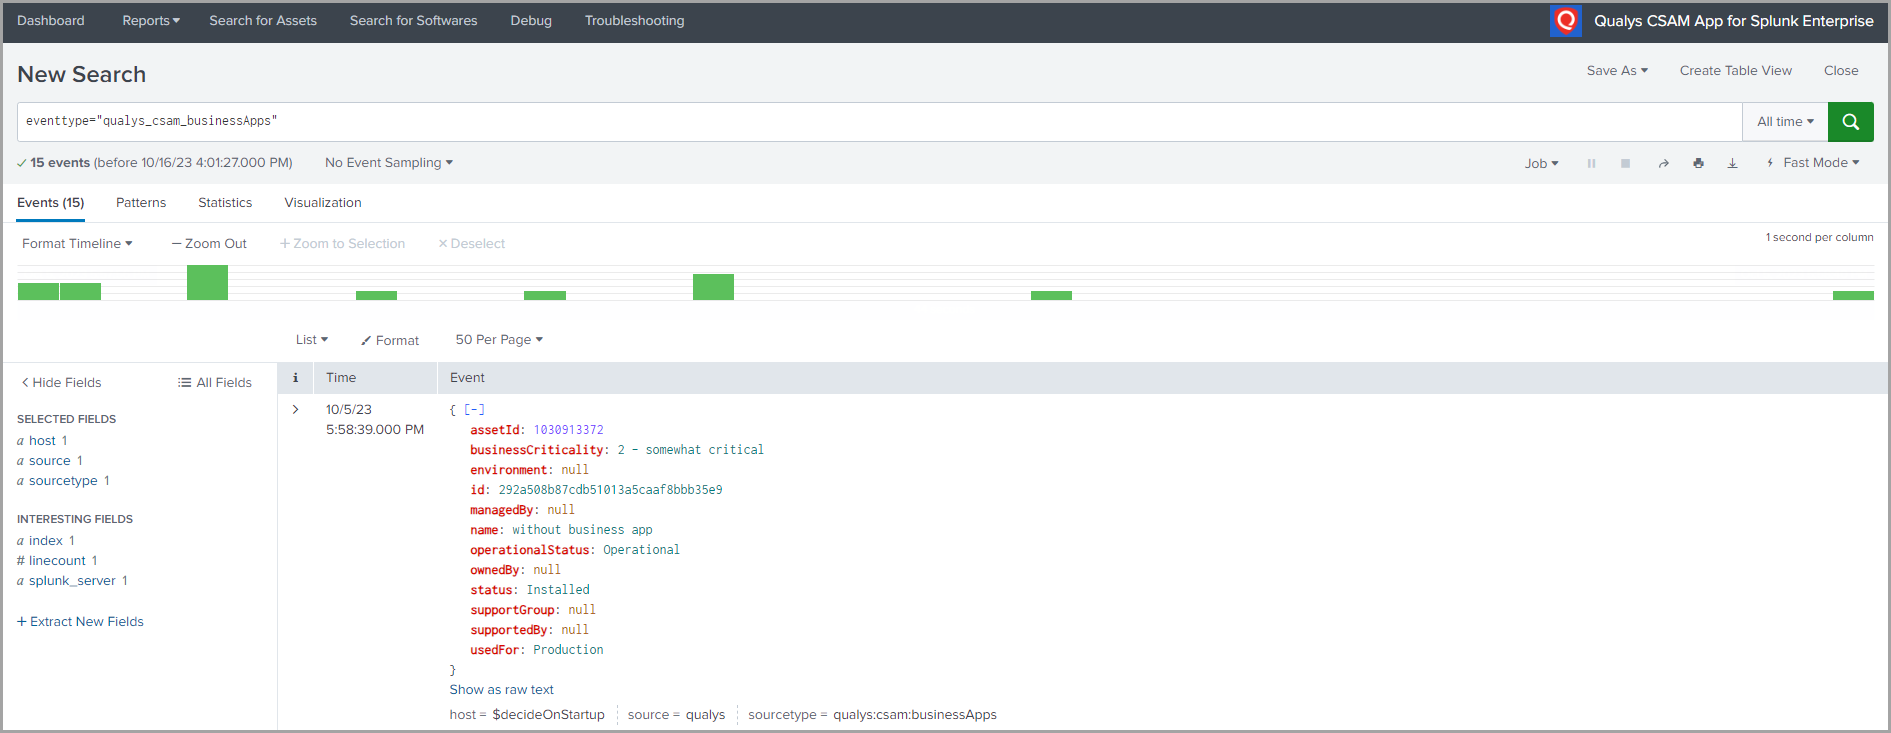Click the Format button above results
The width and height of the screenshot is (1891, 733).
[390, 340]
